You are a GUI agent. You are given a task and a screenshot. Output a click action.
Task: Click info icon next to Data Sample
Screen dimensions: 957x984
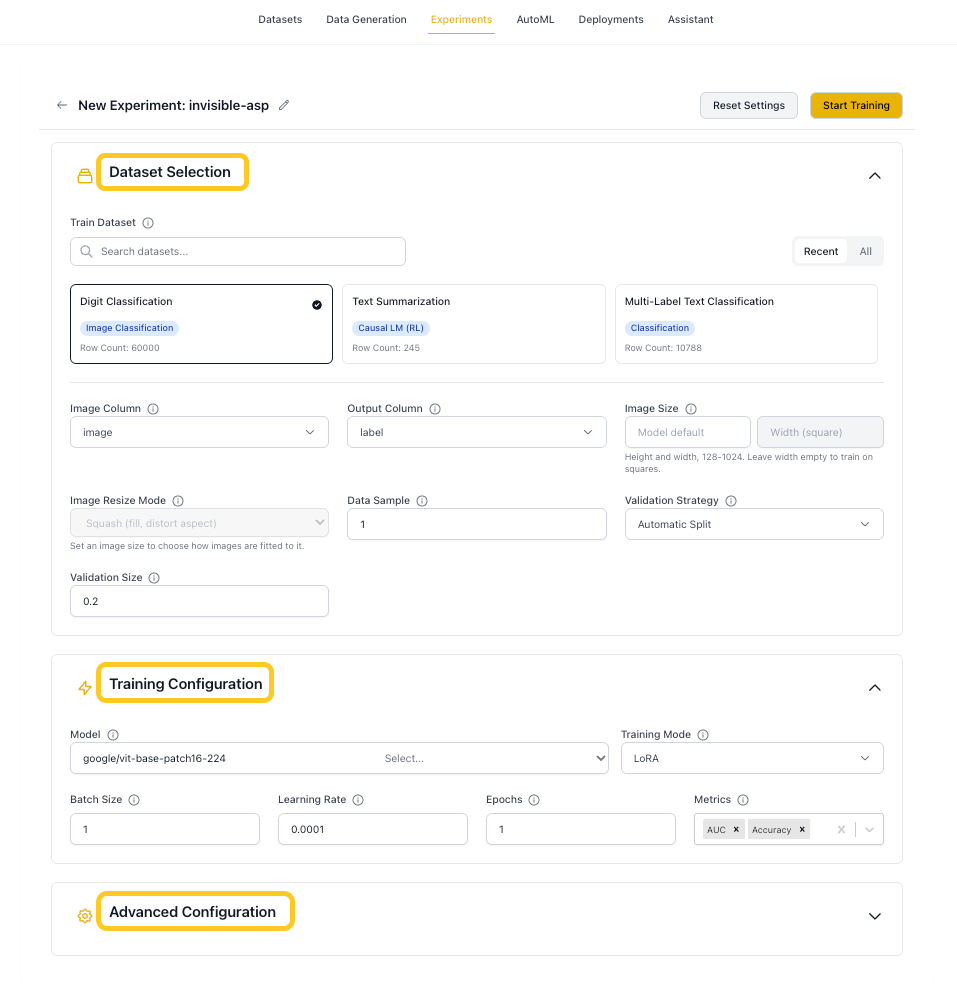click(422, 501)
